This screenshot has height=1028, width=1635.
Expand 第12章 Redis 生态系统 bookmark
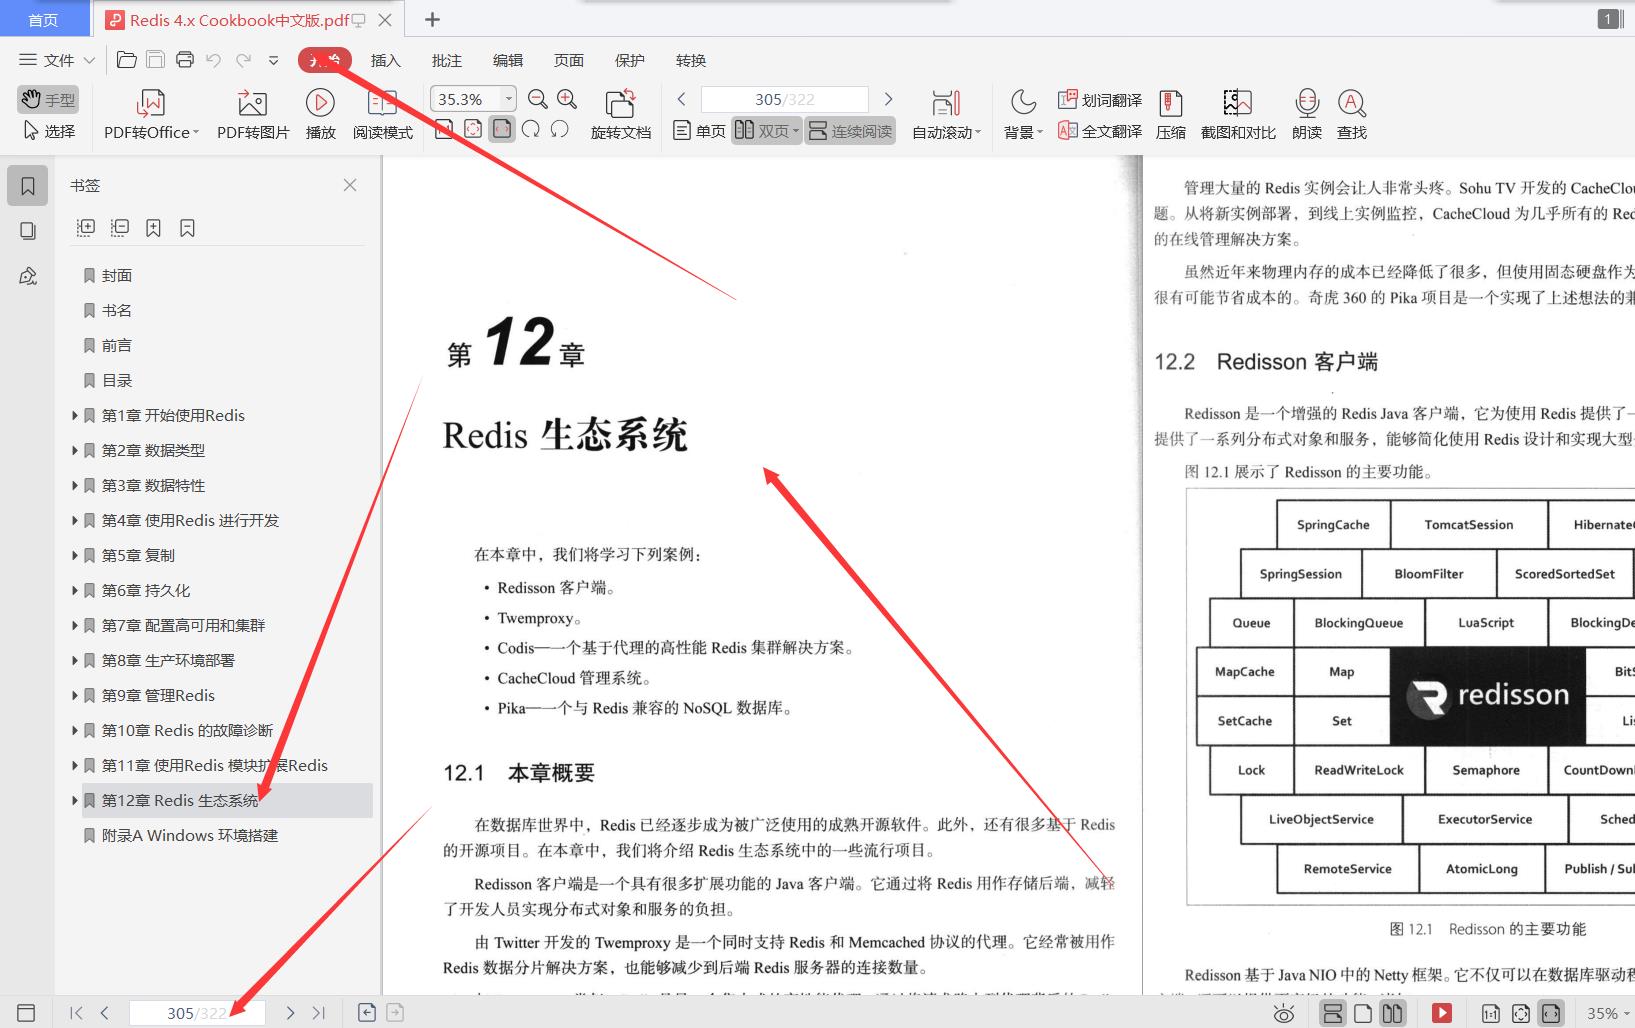pos(74,800)
